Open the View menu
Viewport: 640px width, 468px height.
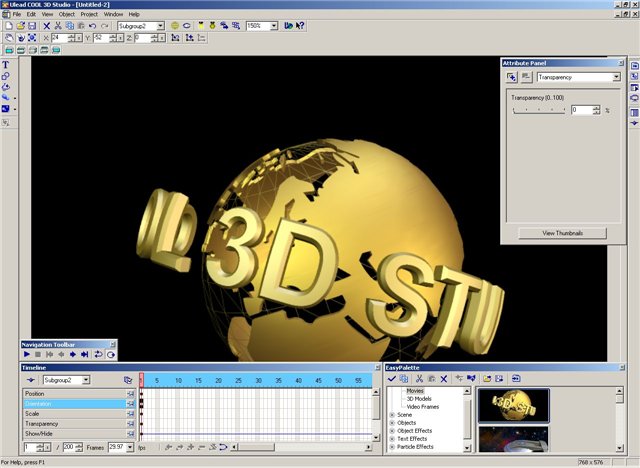click(x=47, y=14)
